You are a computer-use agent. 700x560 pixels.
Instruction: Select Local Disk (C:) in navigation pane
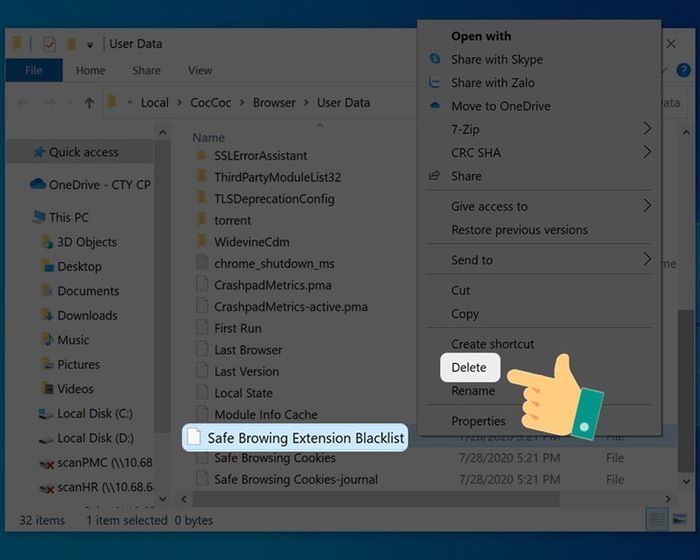coord(86,414)
